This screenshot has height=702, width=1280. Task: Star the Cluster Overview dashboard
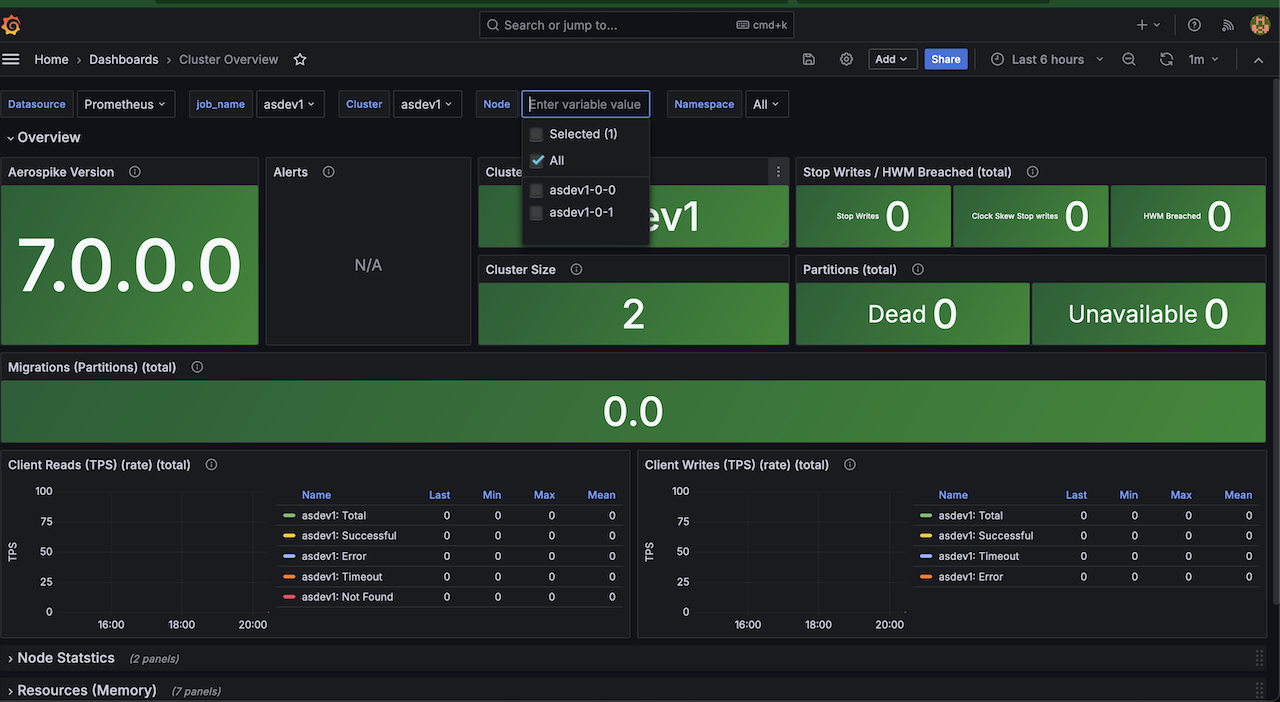(300, 59)
